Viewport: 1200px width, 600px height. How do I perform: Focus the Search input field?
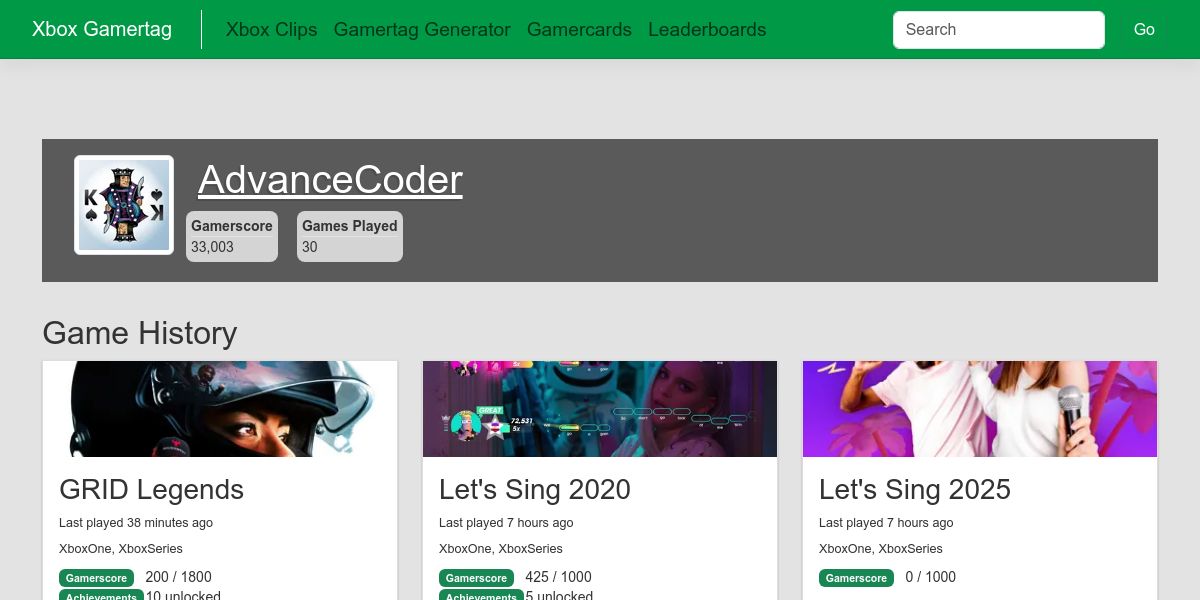999,30
